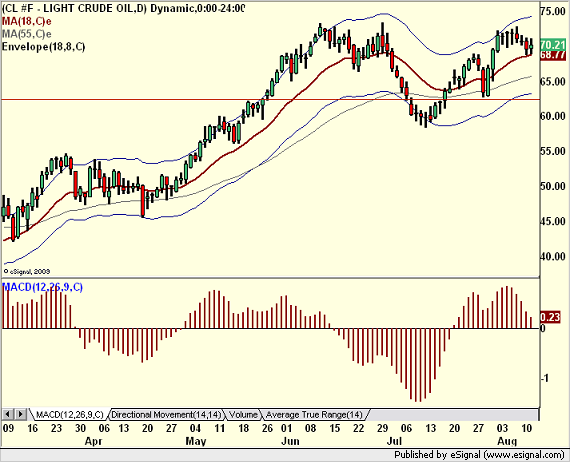Viewport: 570px width, 462px height.
Task: Click the 65.00 price axis label
Action: tap(553, 81)
